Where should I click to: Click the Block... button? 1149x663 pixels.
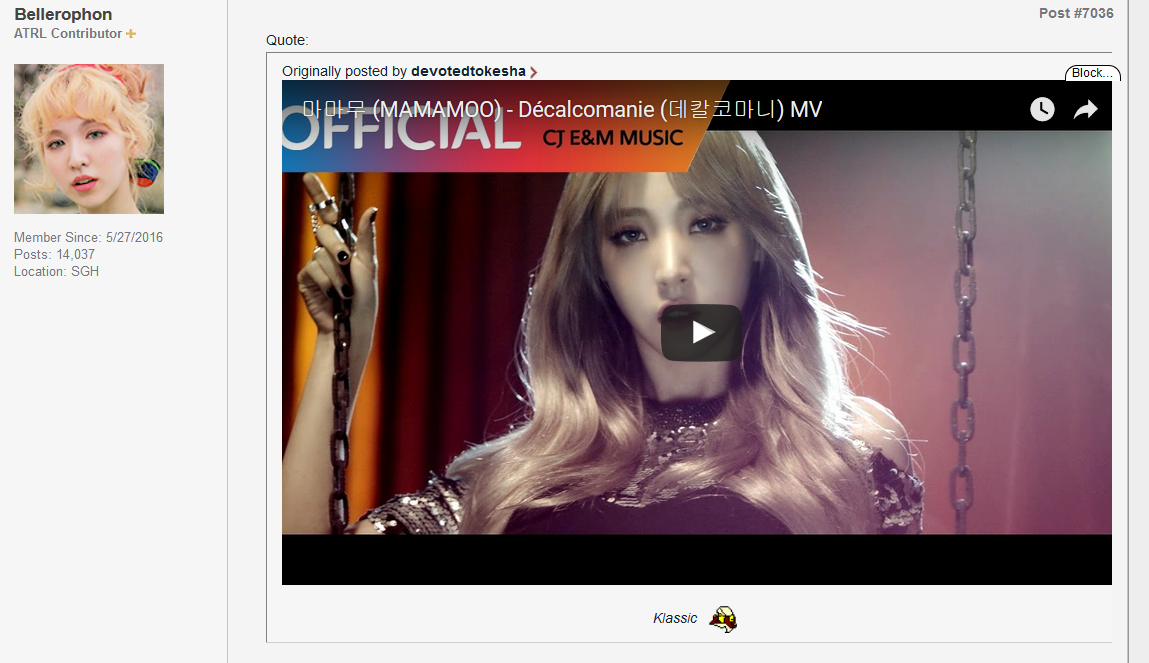1092,73
